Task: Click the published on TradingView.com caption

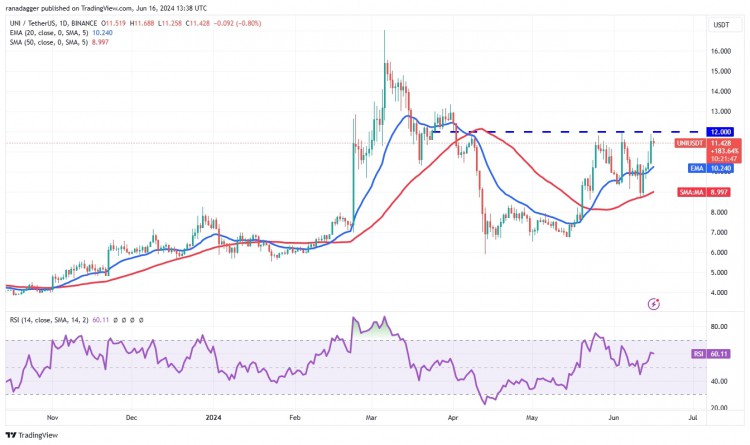Action: [x=106, y=8]
